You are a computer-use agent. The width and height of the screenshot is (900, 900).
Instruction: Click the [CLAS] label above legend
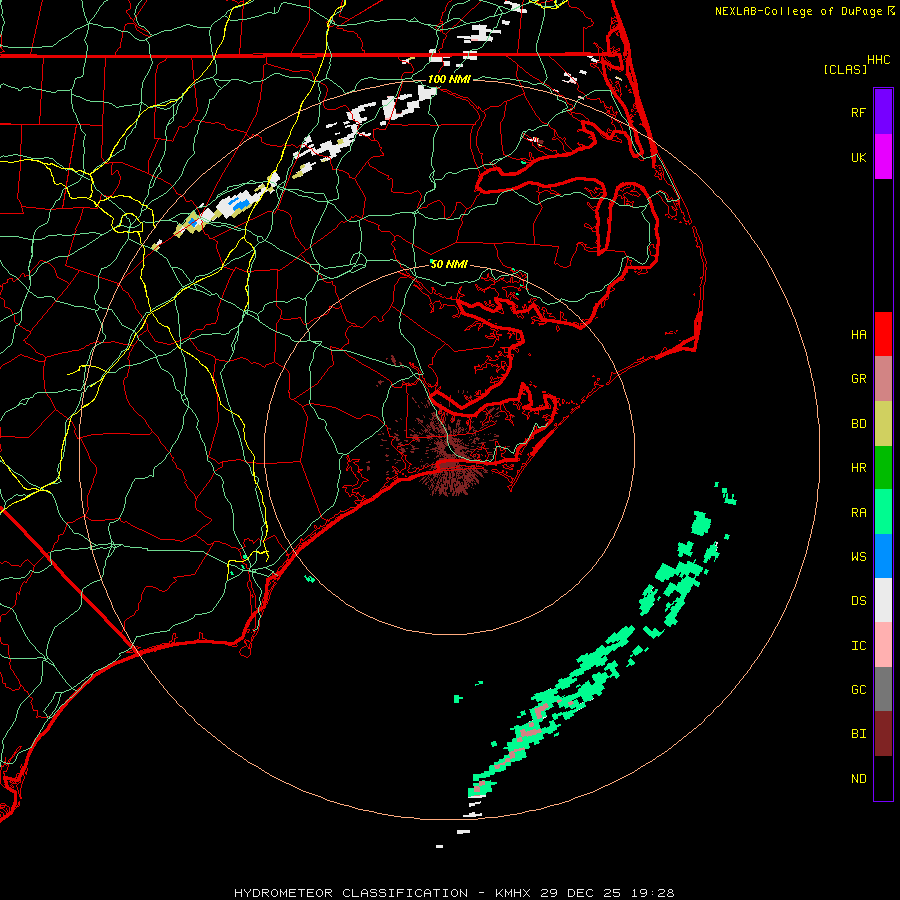pyautogui.click(x=845, y=69)
